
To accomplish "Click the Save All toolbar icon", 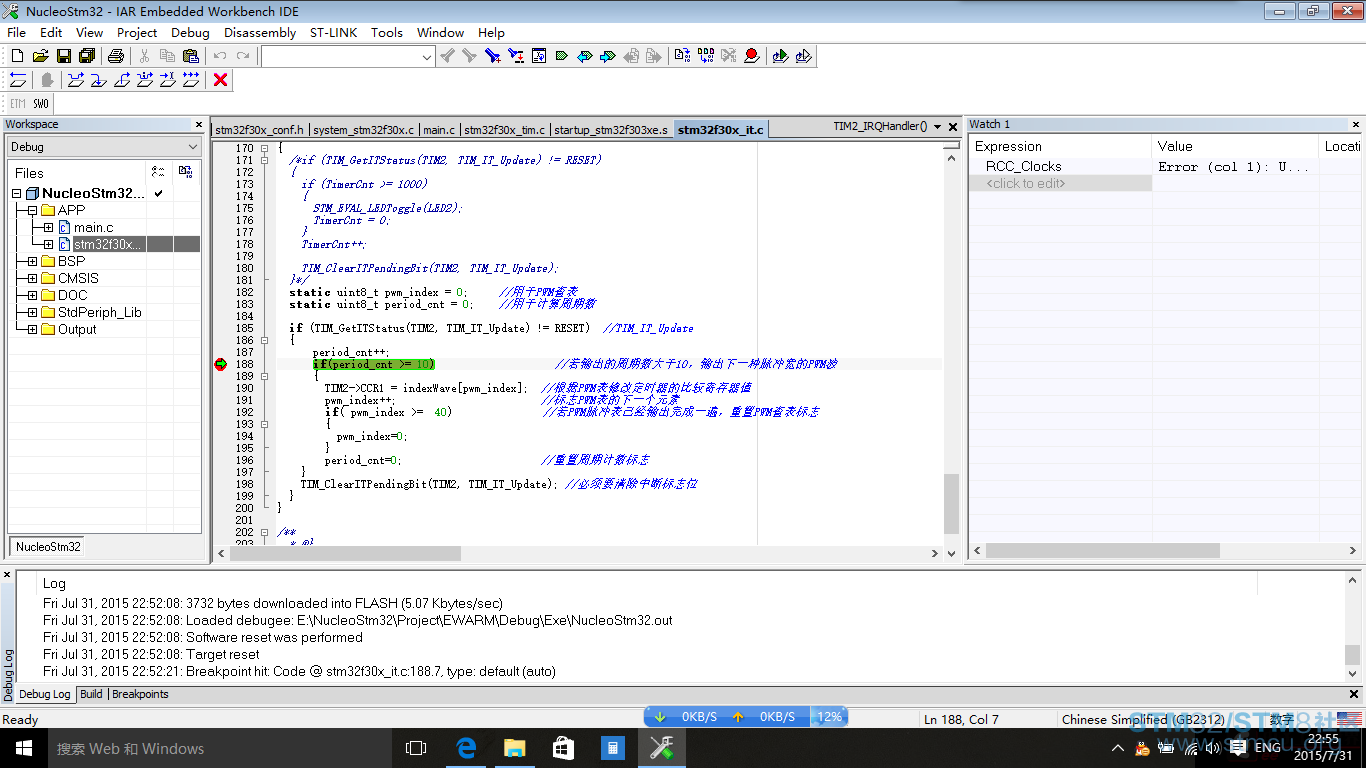I will tap(87, 56).
